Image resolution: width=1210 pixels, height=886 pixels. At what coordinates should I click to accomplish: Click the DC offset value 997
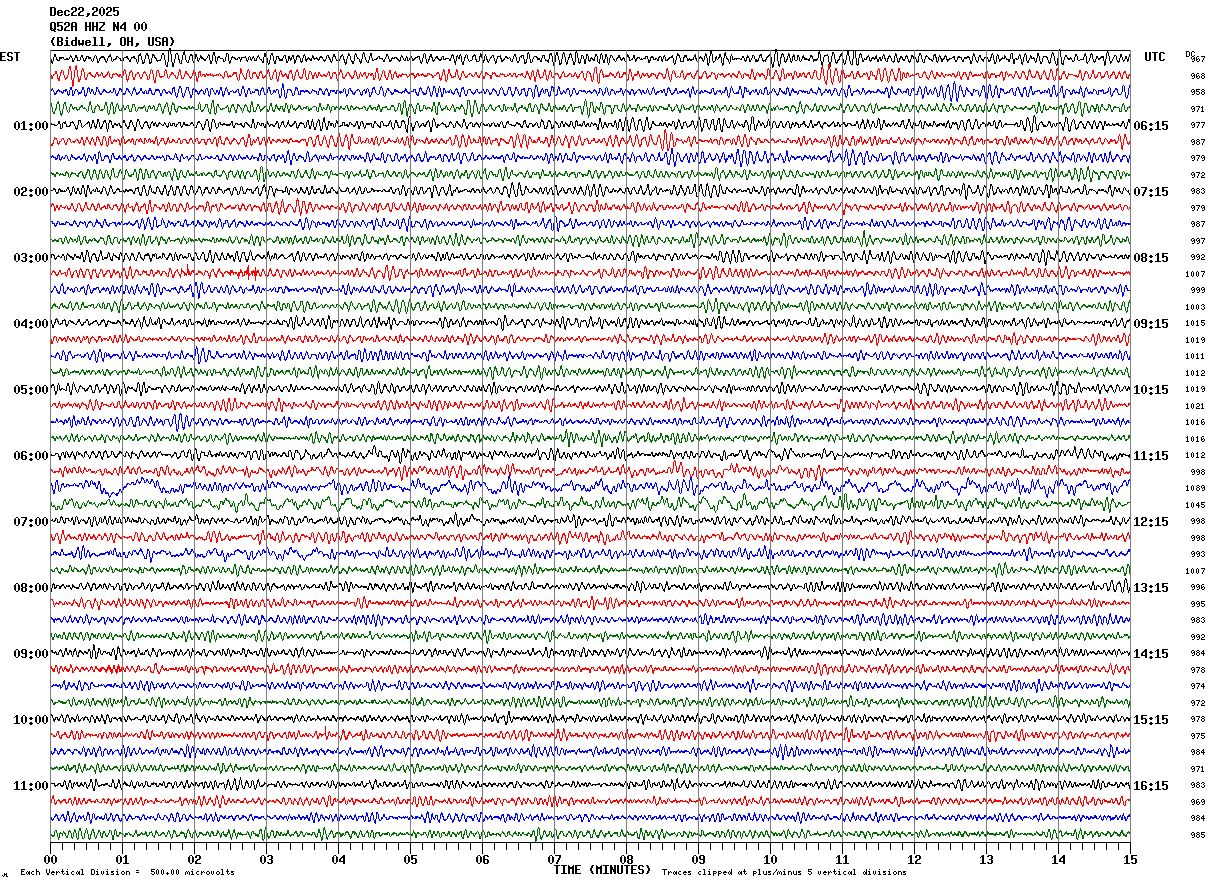point(1197,241)
